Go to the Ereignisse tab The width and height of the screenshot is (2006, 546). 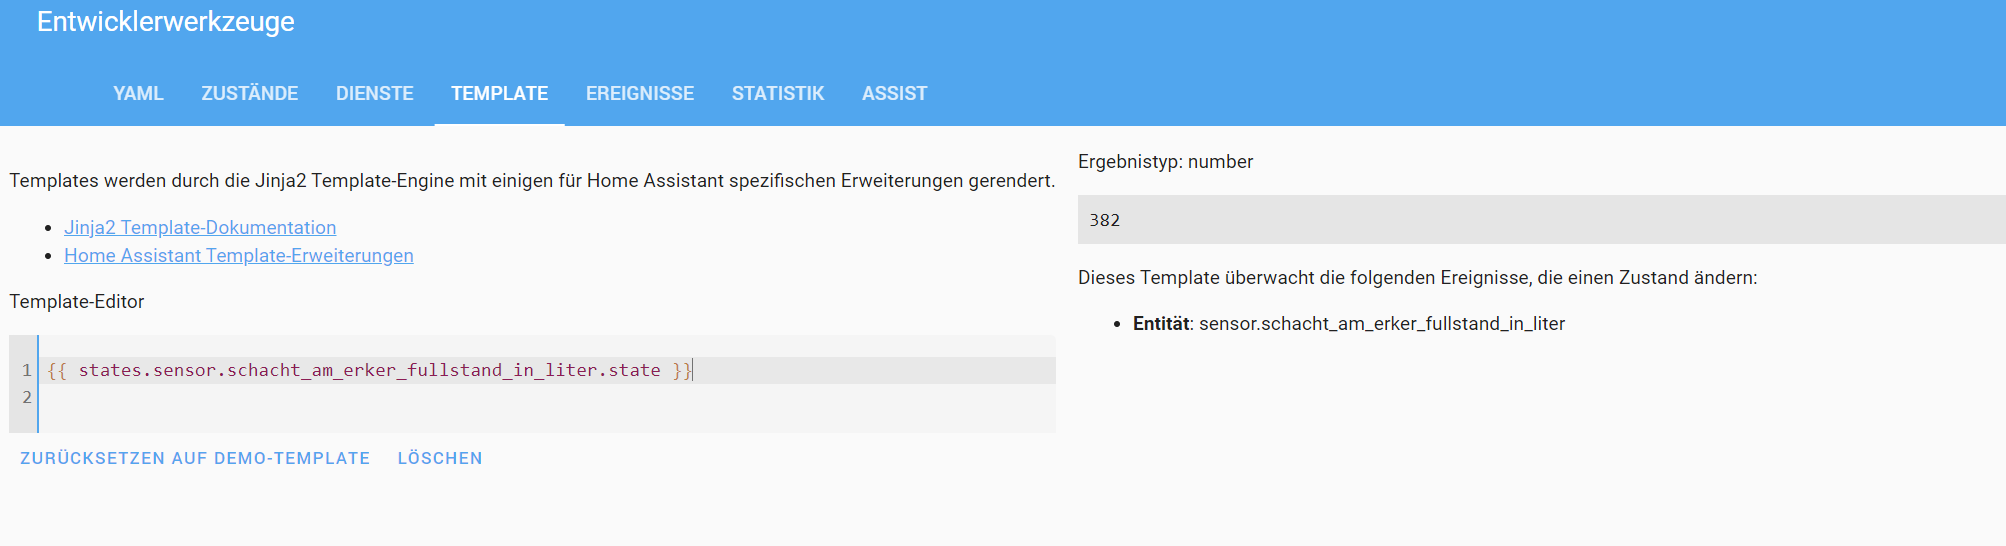click(x=640, y=94)
